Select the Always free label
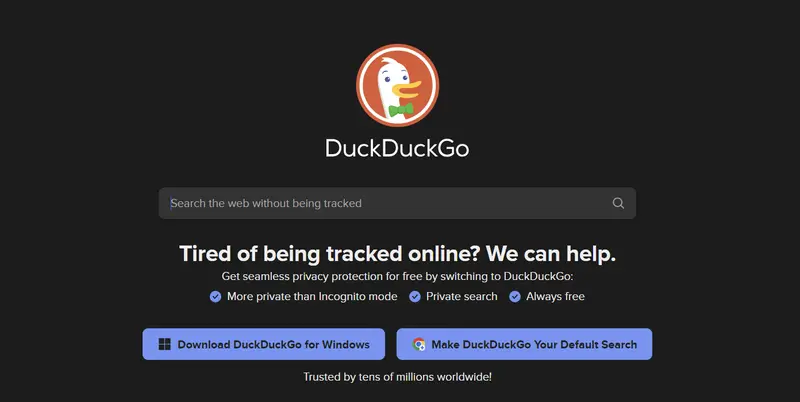Image resolution: width=800 pixels, height=402 pixels. point(555,296)
